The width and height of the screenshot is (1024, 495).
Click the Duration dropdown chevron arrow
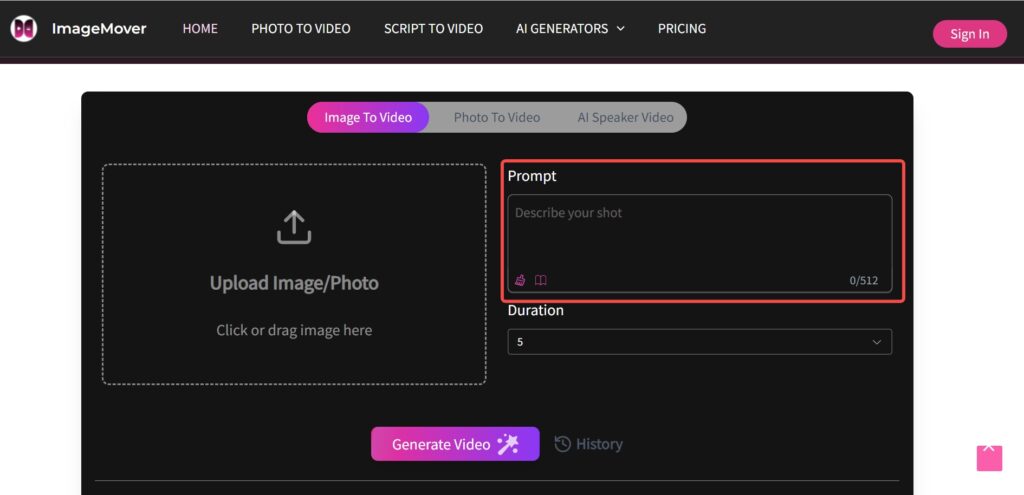click(x=877, y=342)
